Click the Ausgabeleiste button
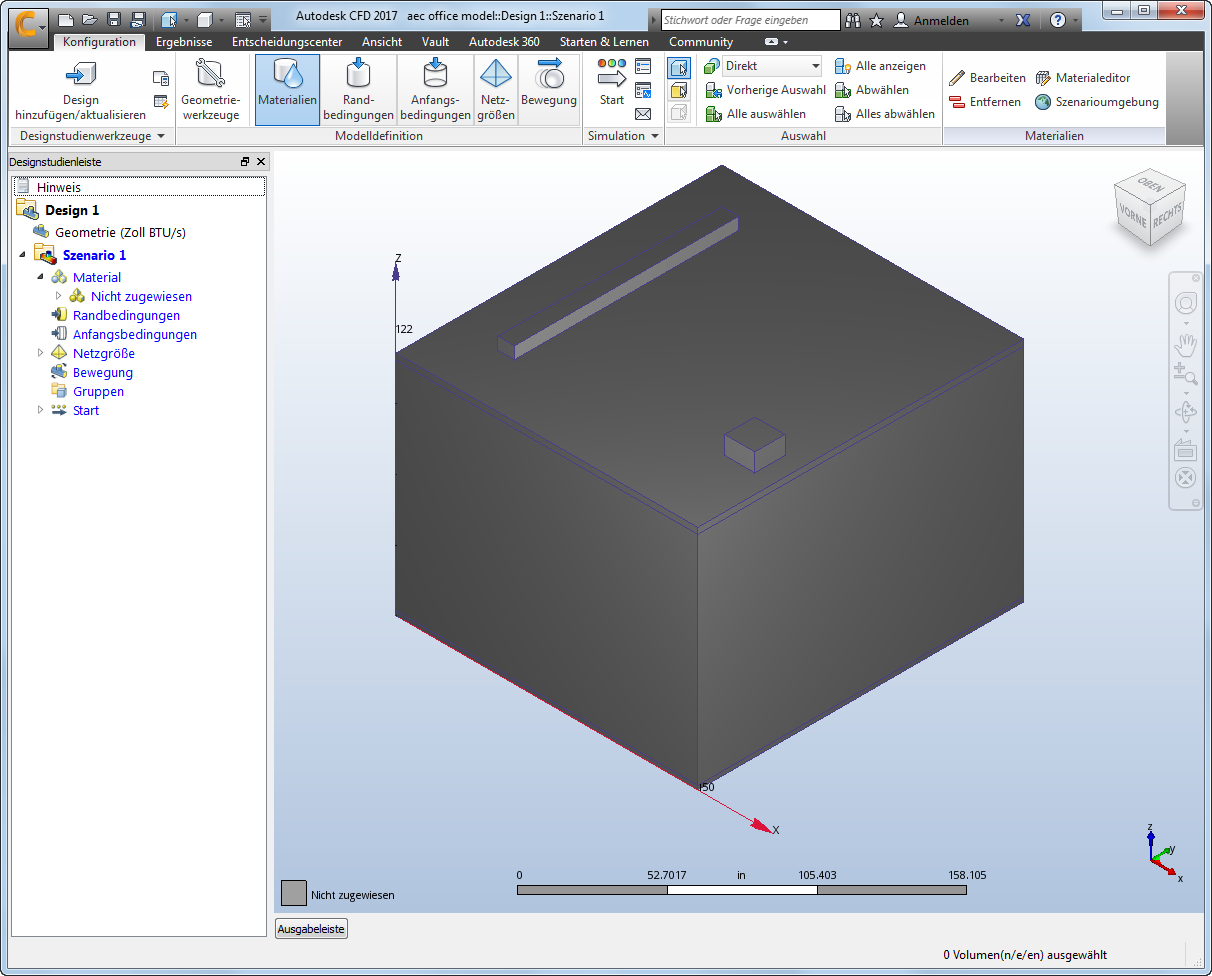The image size is (1212, 976). 311,929
